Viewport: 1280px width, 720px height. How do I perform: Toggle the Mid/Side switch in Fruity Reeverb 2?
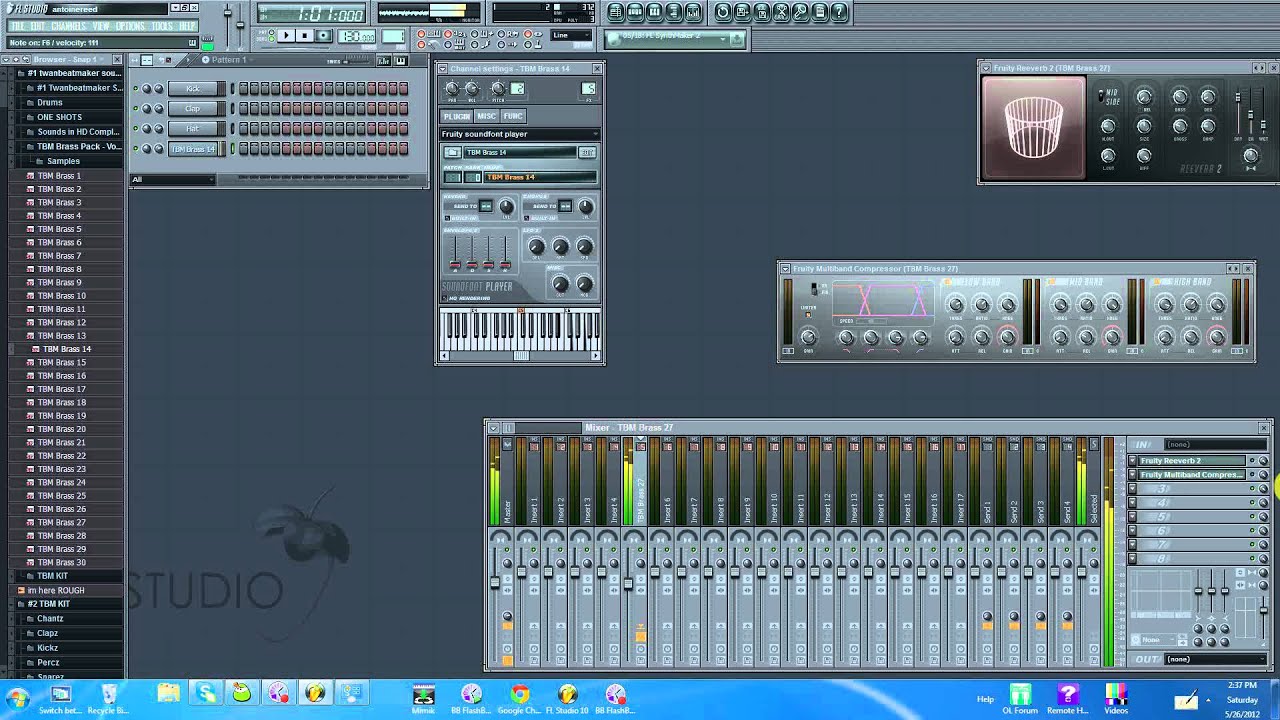click(x=1101, y=96)
